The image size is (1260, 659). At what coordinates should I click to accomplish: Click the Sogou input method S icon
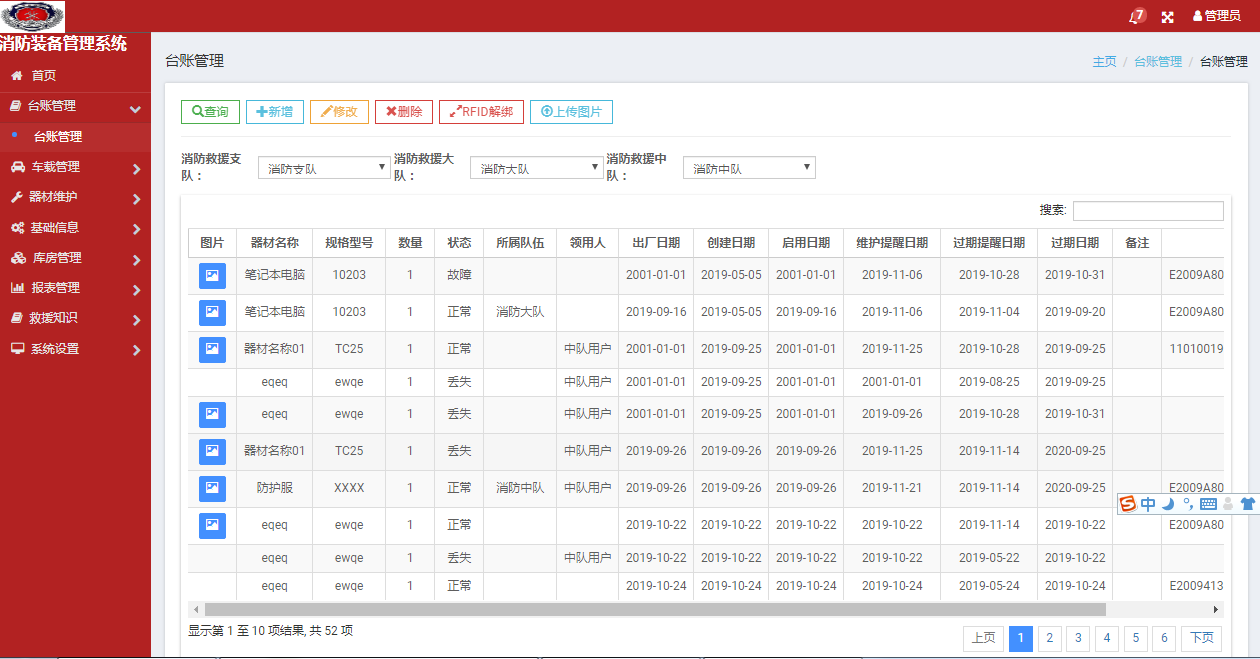(x=1128, y=504)
